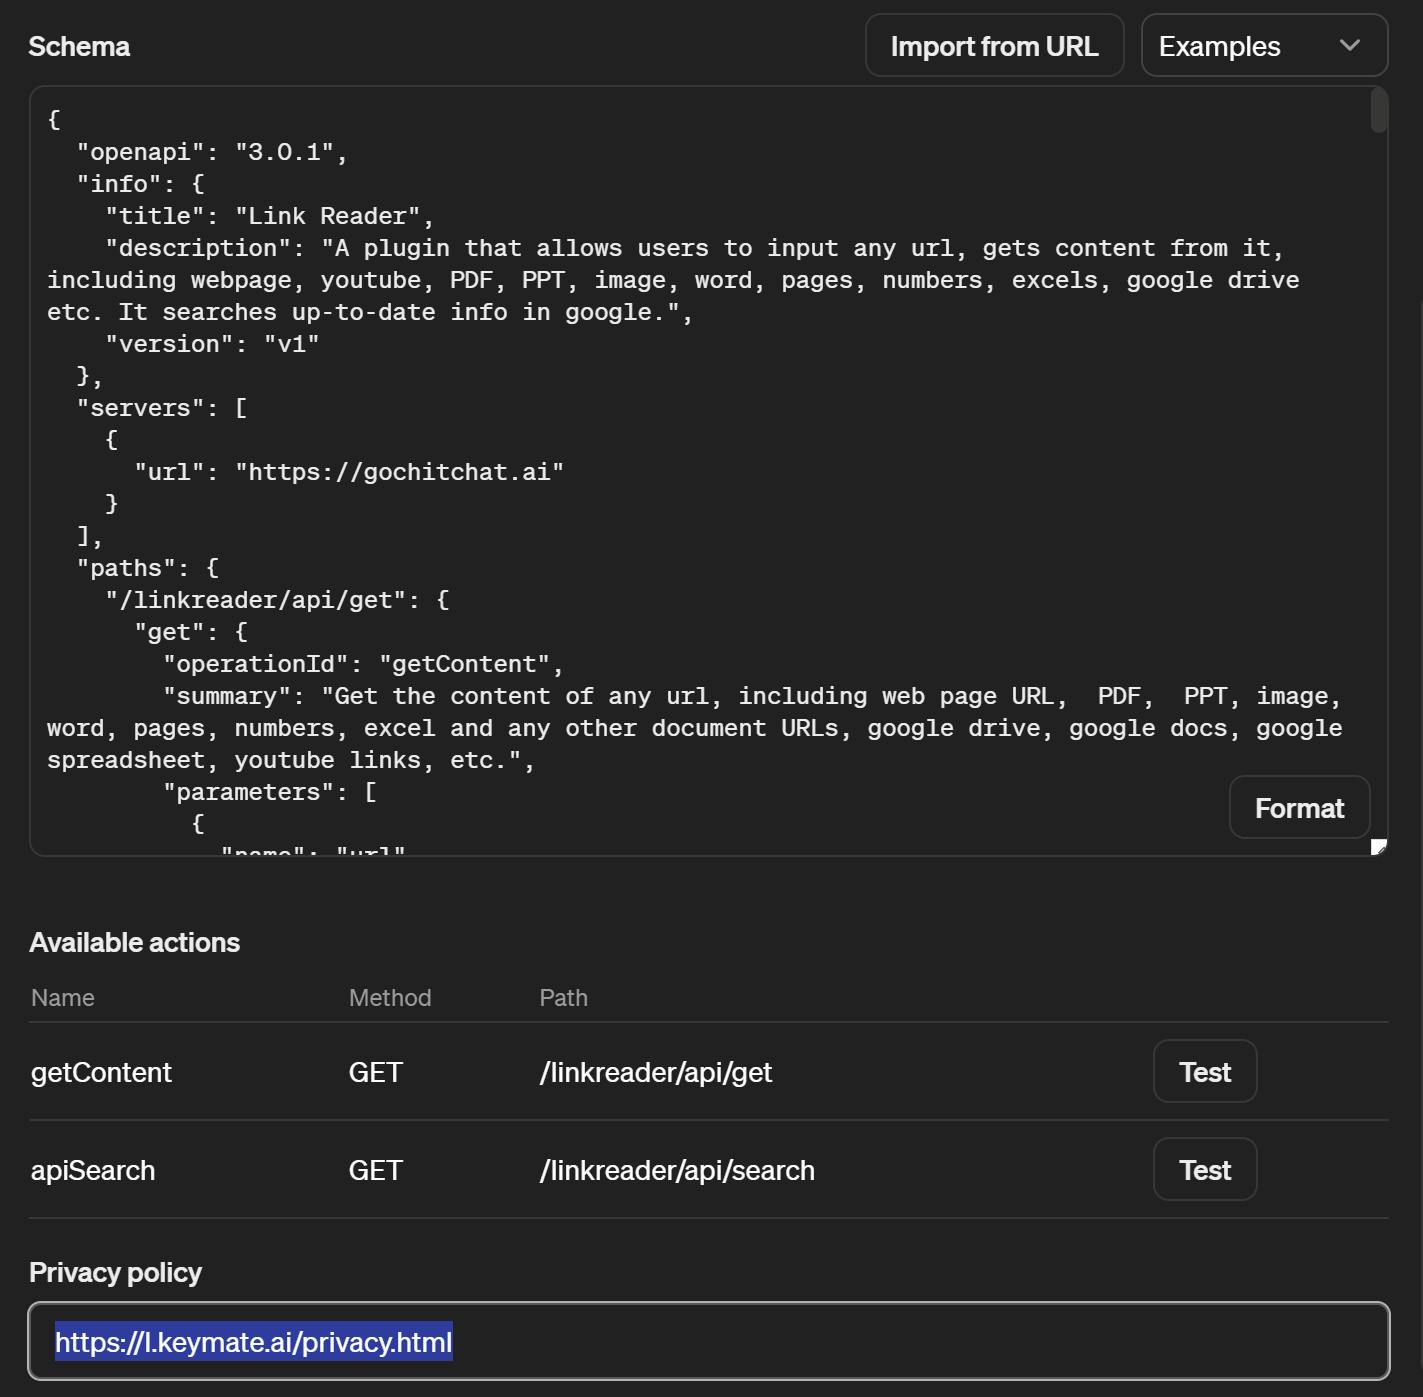
Task: Test the apiSearch action
Action: (1204, 1170)
